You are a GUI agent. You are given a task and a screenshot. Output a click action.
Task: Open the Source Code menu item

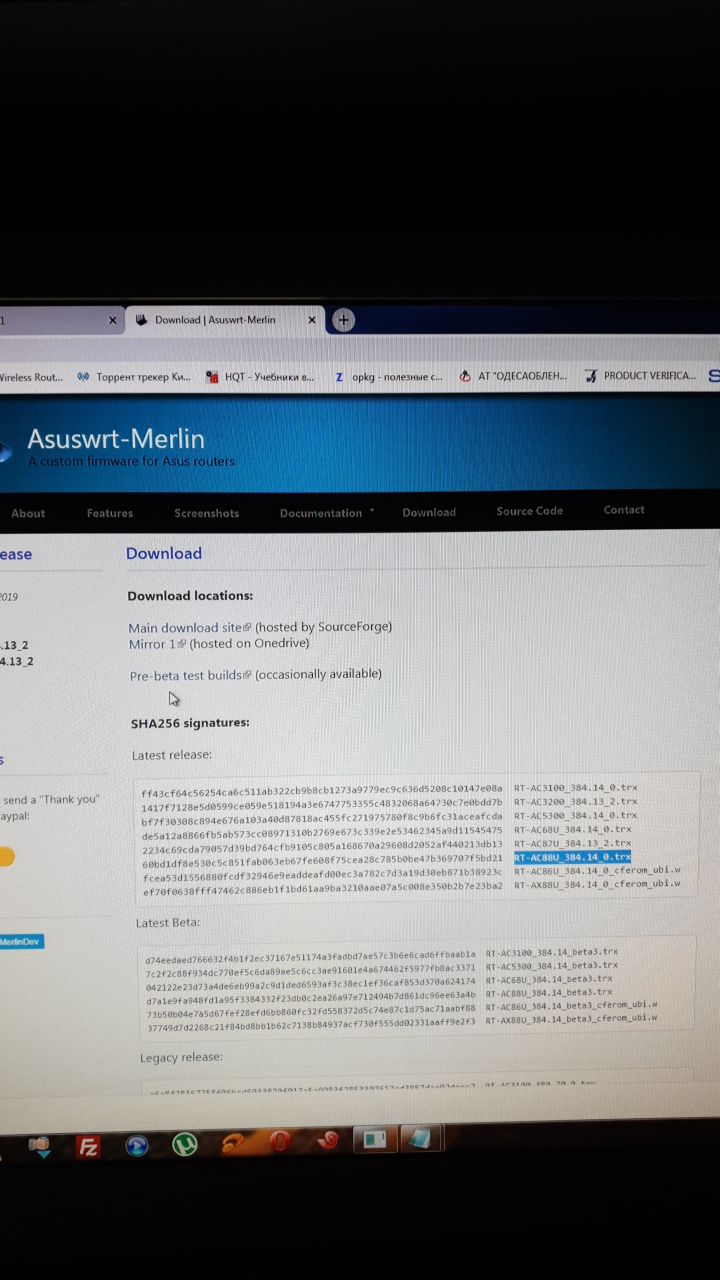529,511
